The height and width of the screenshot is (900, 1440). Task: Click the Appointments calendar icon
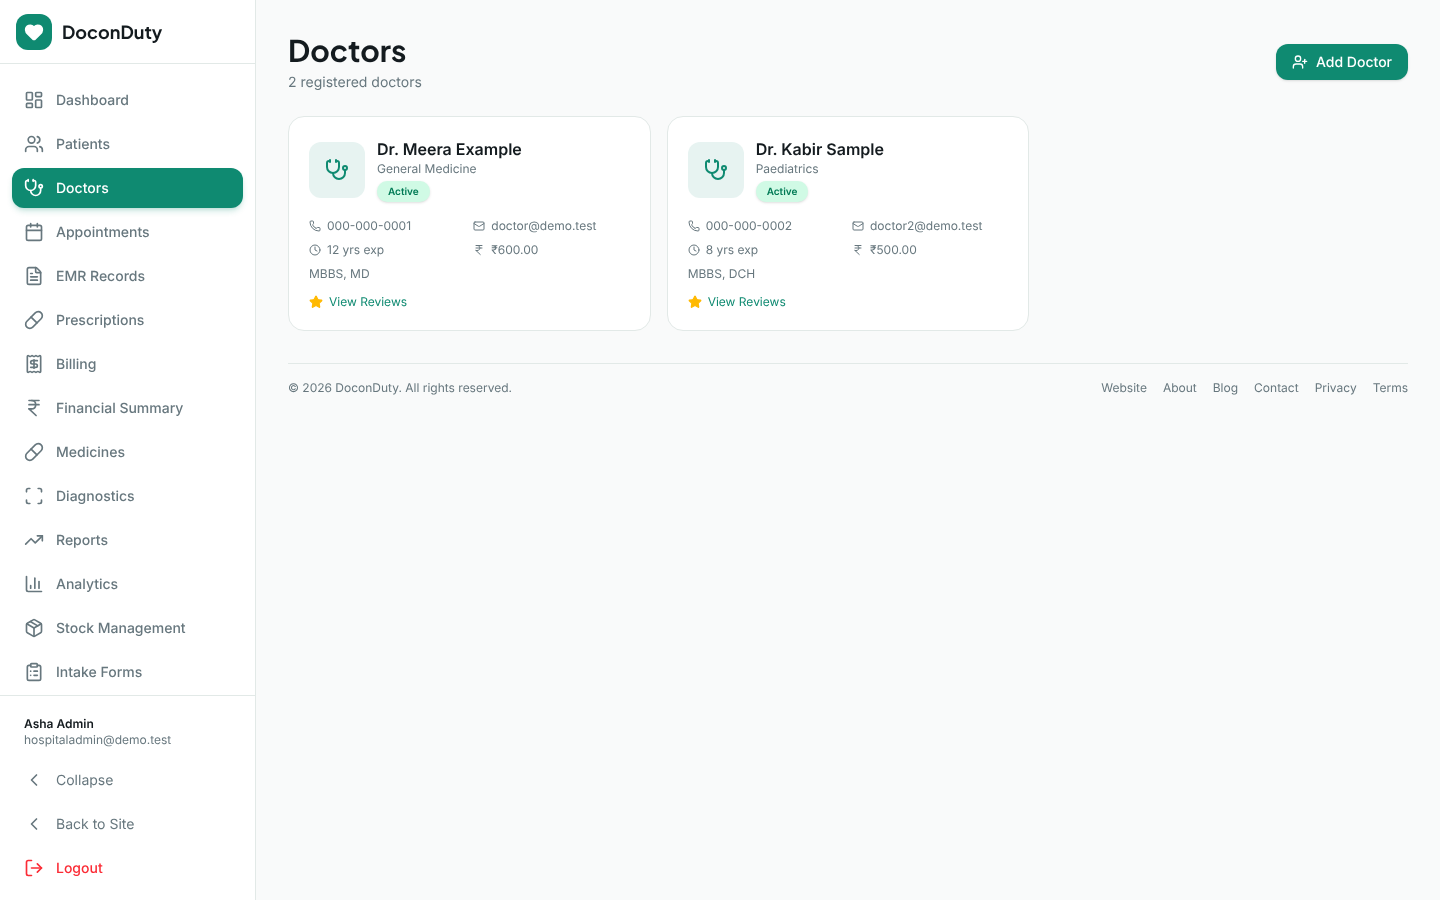(34, 232)
